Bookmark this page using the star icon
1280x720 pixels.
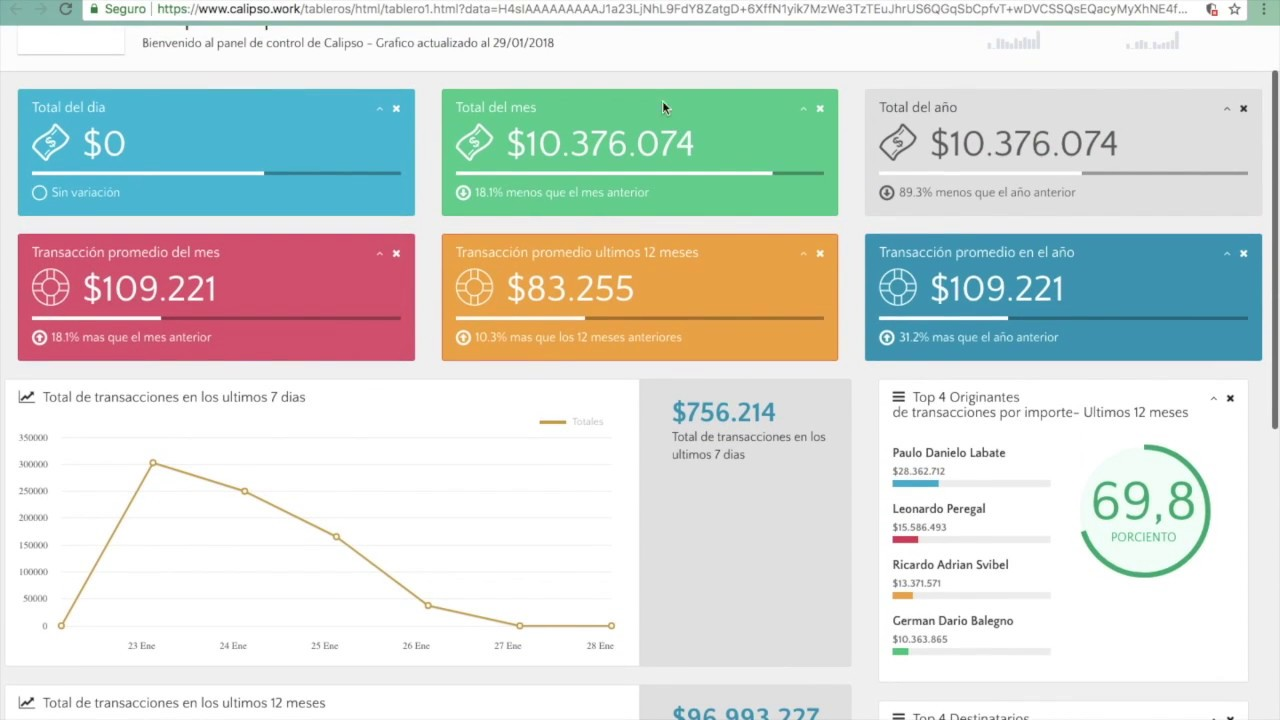point(1235,9)
